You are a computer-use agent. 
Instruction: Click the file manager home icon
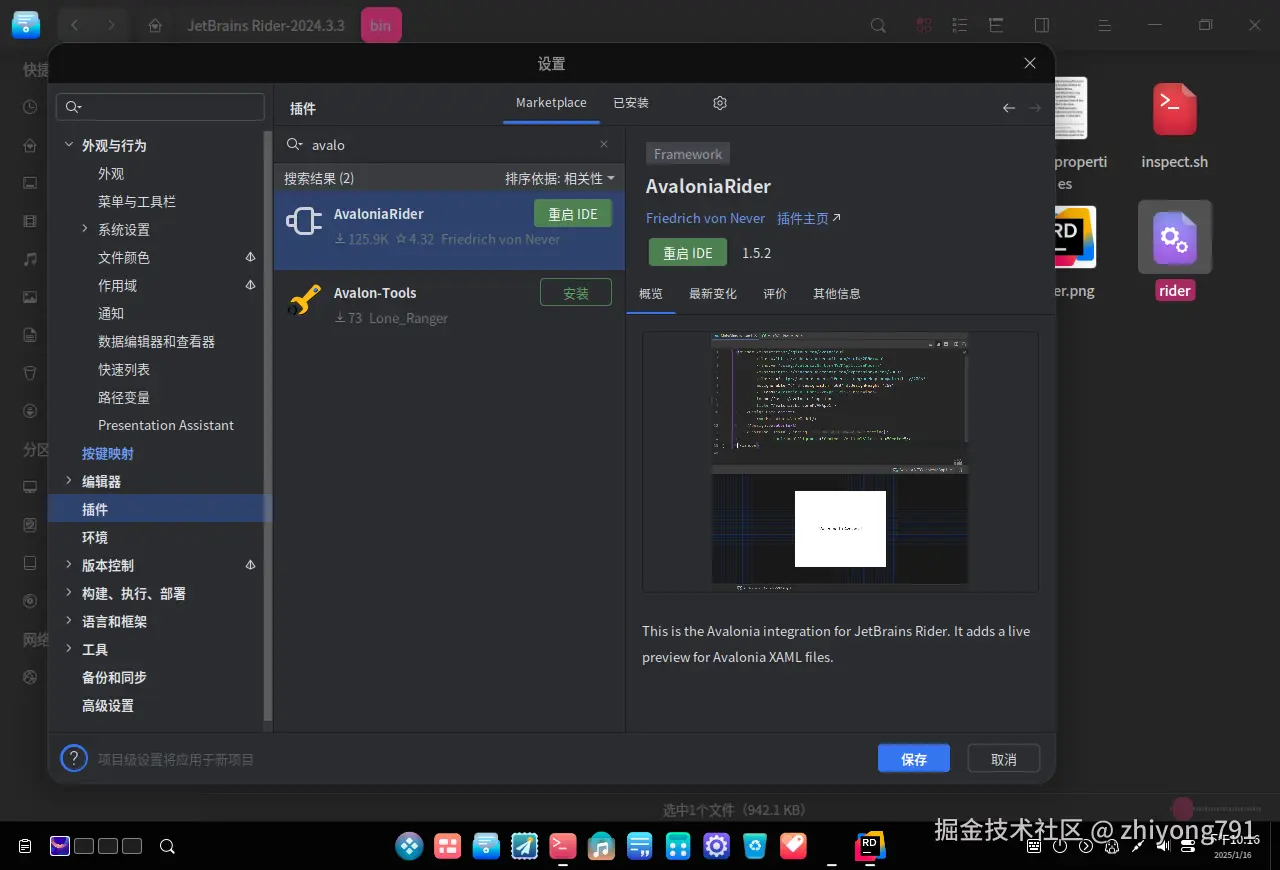[155, 25]
